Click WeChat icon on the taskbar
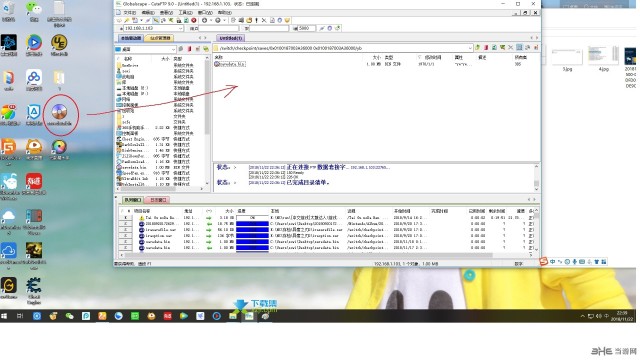The image size is (640, 360). point(69,316)
